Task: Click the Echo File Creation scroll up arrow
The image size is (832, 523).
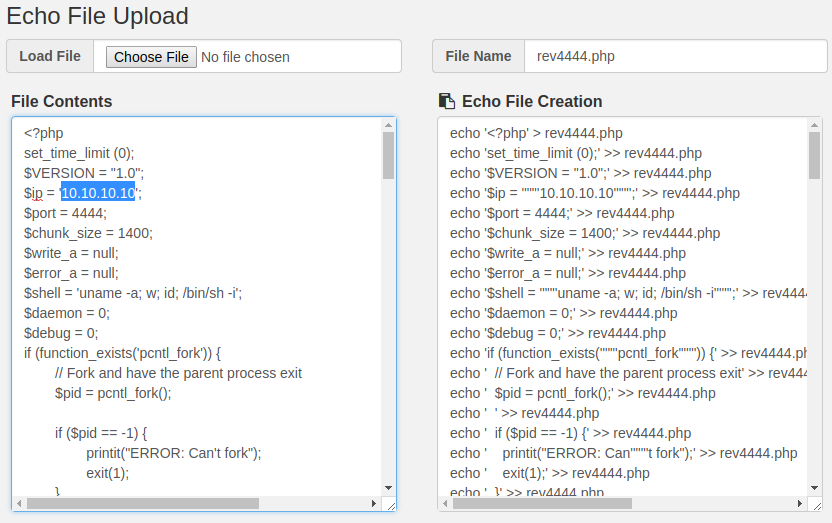Action: (x=814, y=125)
